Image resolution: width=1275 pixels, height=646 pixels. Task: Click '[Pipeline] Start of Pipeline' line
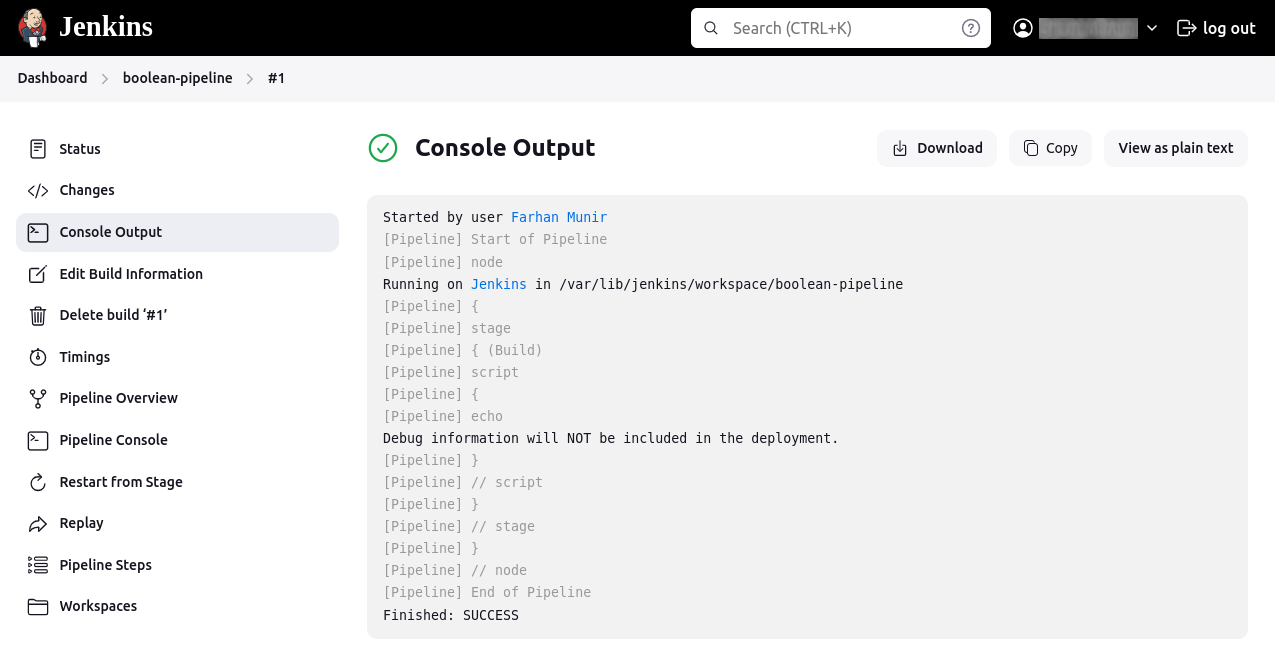click(x=495, y=239)
